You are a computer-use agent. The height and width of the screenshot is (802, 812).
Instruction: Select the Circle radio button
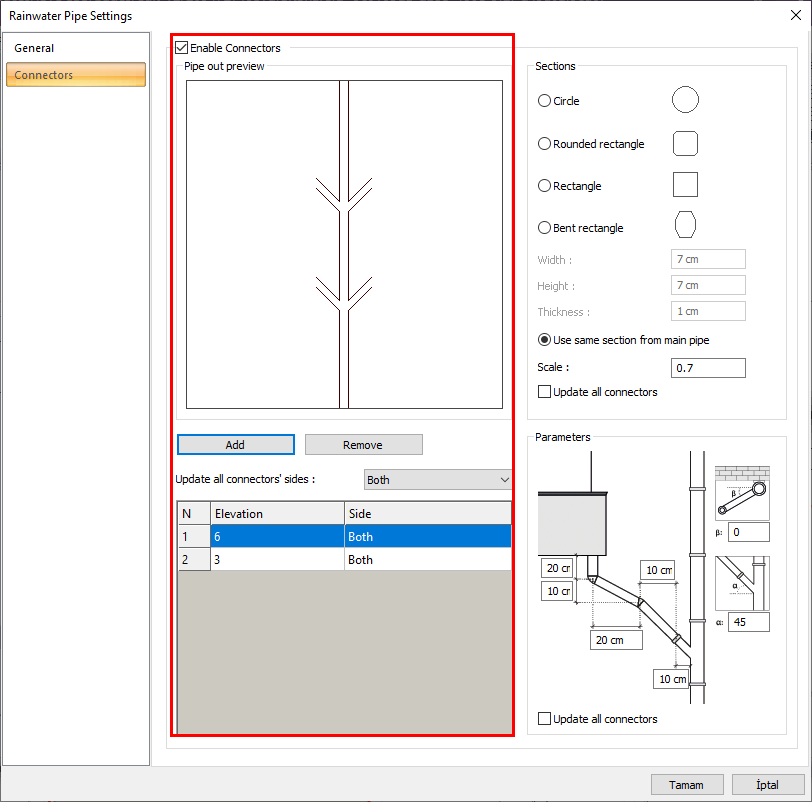(x=545, y=101)
